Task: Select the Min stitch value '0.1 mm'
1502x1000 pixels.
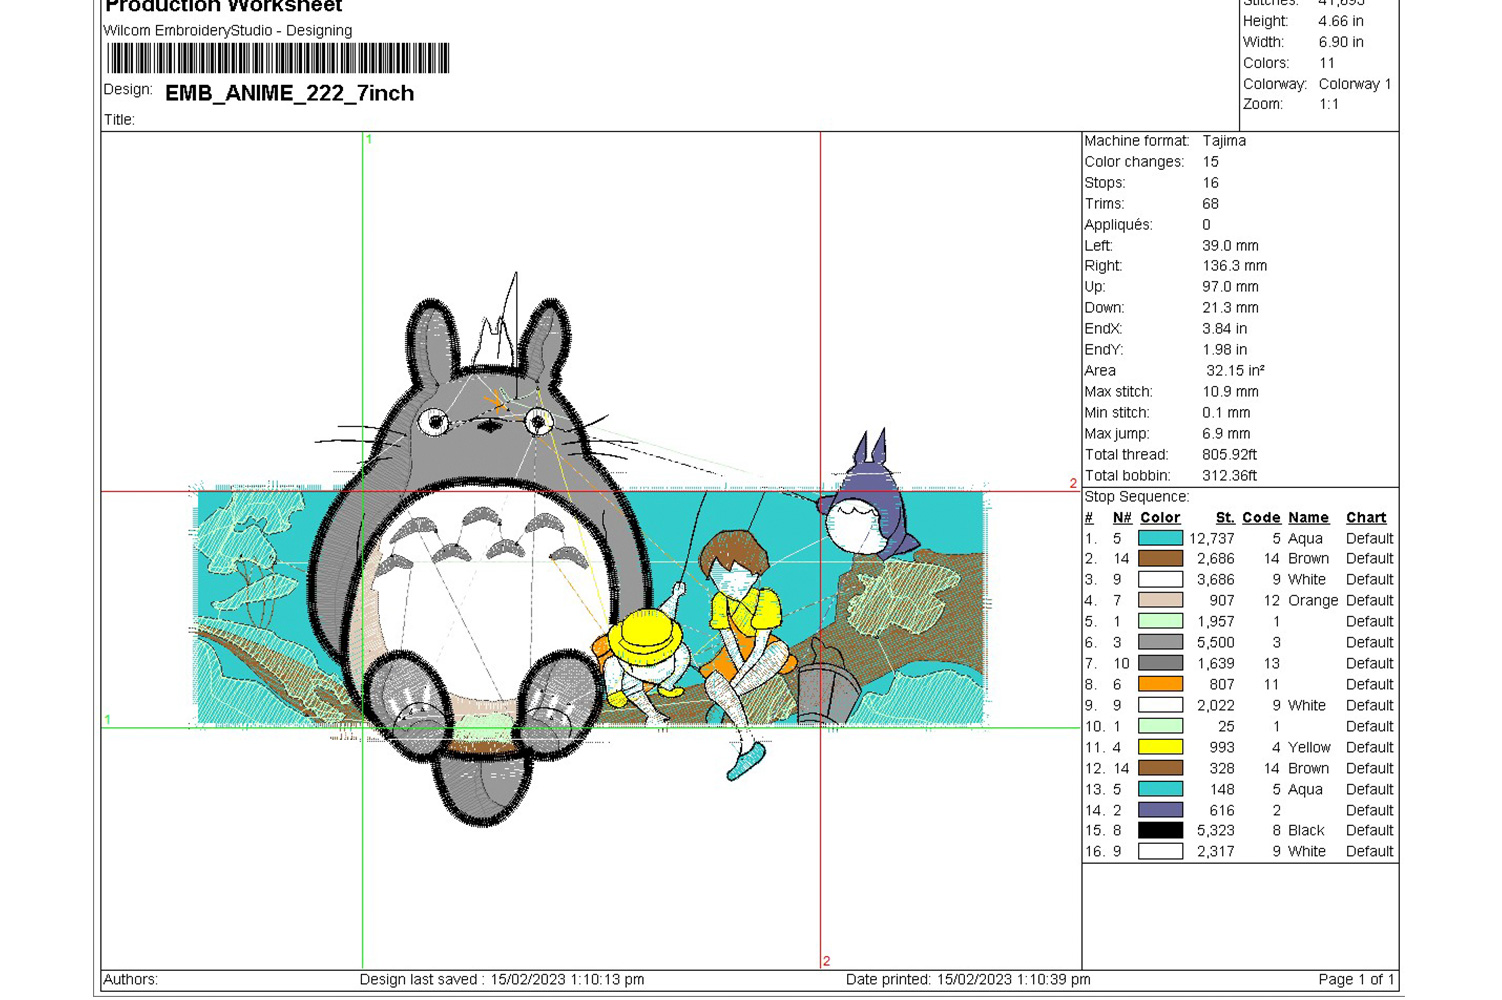Action: (x=1226, y=413)
